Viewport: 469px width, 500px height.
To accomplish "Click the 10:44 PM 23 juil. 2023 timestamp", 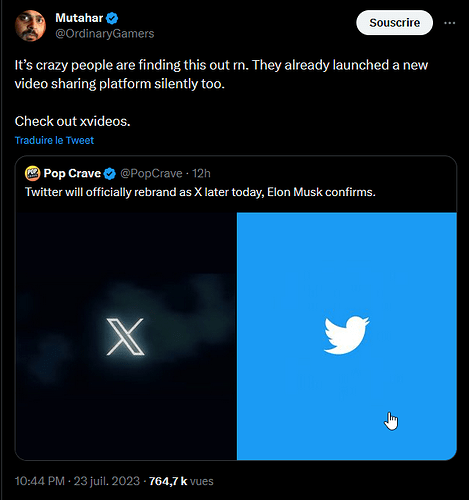I will (x=77, y=481).
